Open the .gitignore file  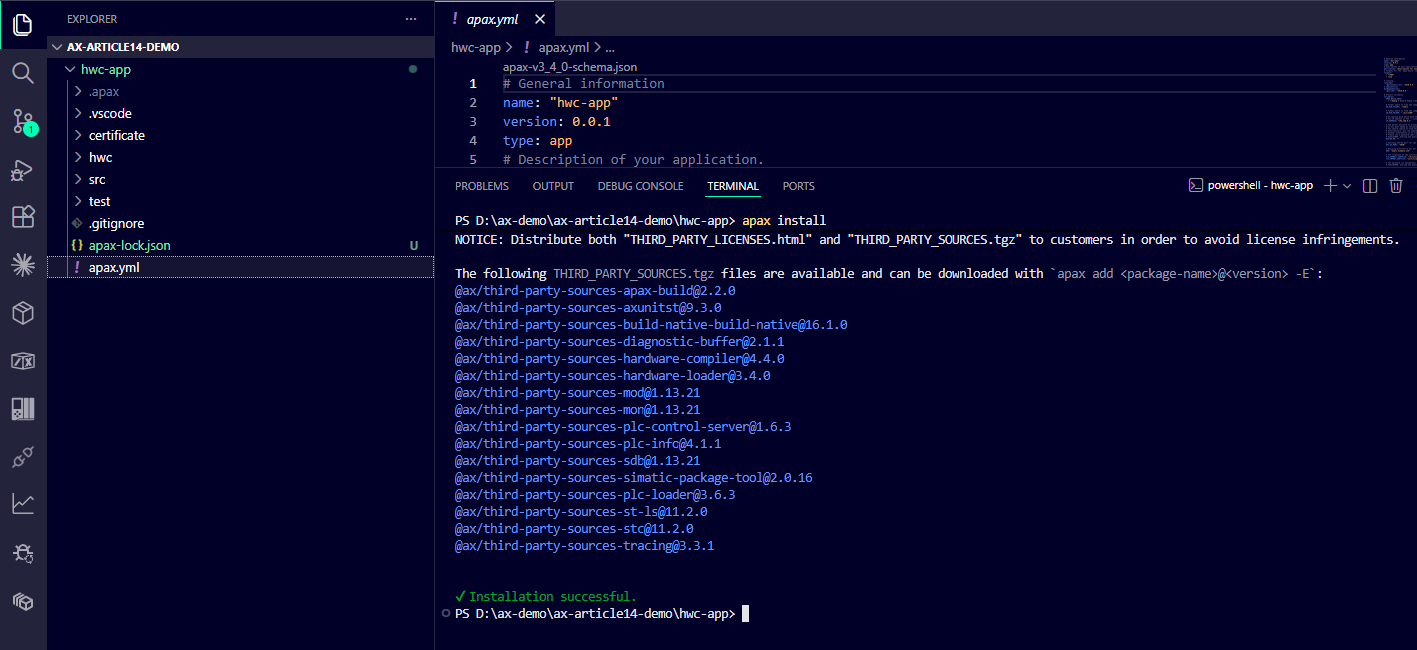point(116,223)
